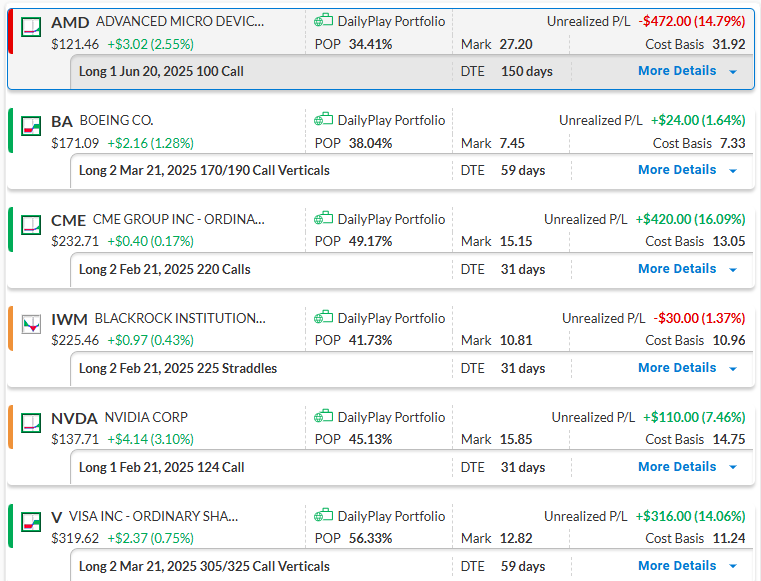Click Long 2 Mar 21, 2025 305/325 Call Verticals

click(x=204, y=566)
